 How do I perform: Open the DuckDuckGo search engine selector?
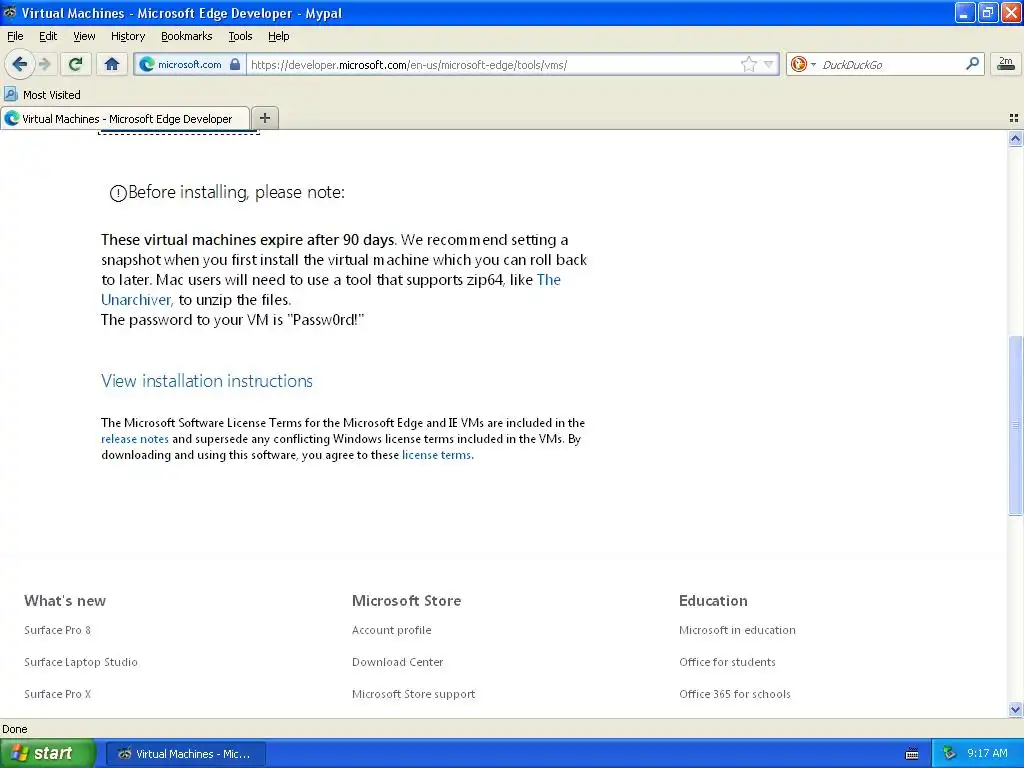803,64
